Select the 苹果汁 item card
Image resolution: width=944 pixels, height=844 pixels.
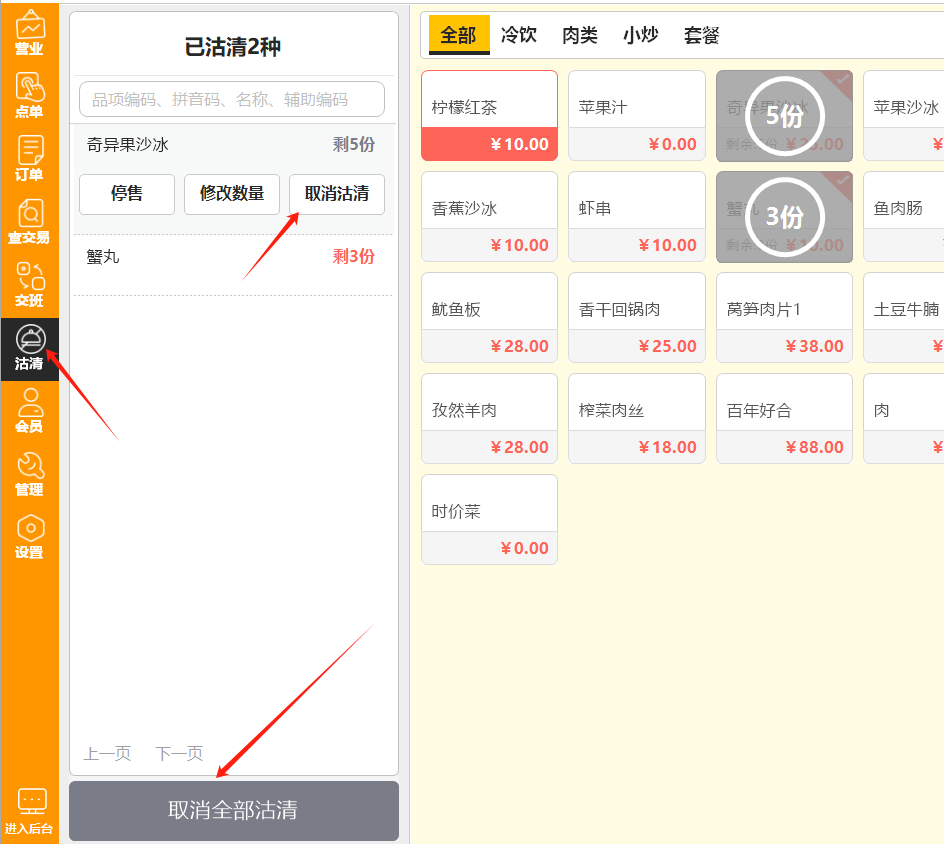pos(637,116)
